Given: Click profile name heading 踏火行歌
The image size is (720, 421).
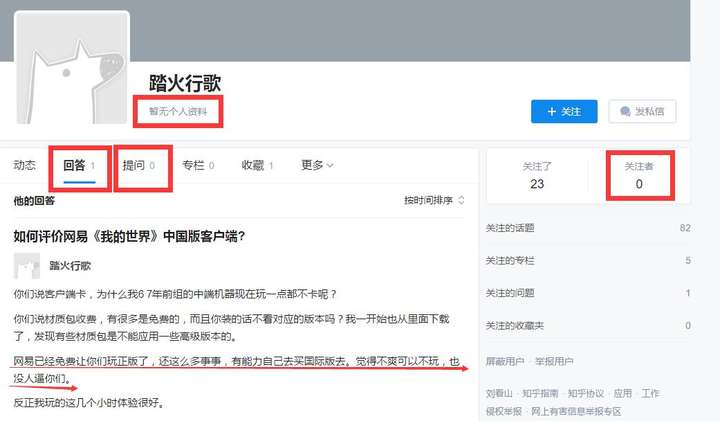Looking at the screenshot, I should point(185,83).
